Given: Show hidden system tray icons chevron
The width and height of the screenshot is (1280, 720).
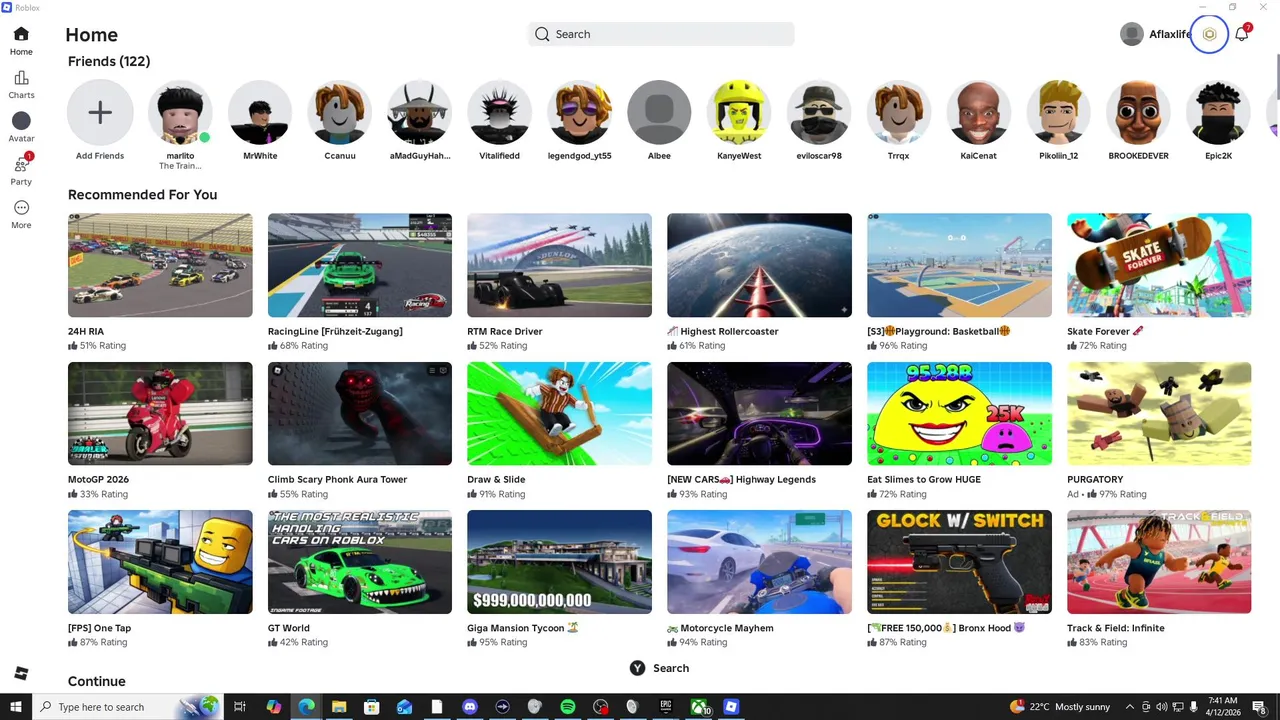Looking at the screenshot, I should click(1130, 707).
